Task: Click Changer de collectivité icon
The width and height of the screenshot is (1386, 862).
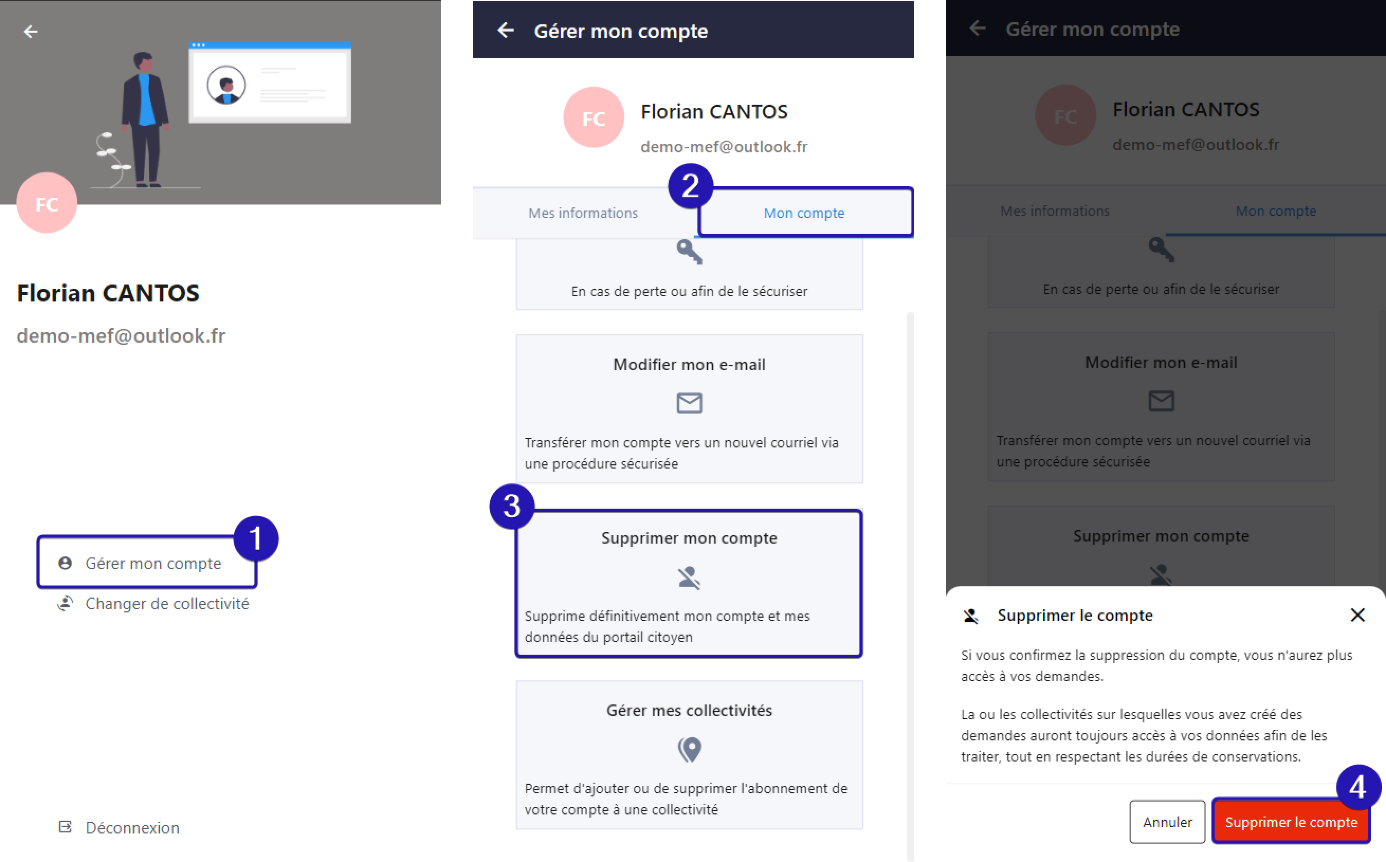Action: [66, 603]
